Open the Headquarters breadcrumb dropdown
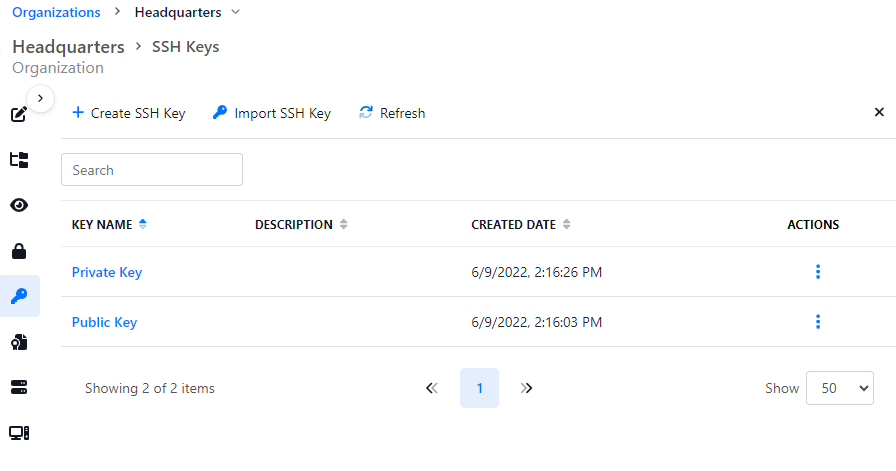The height and width of the screenshot is (471, 896). click(235, 12)
